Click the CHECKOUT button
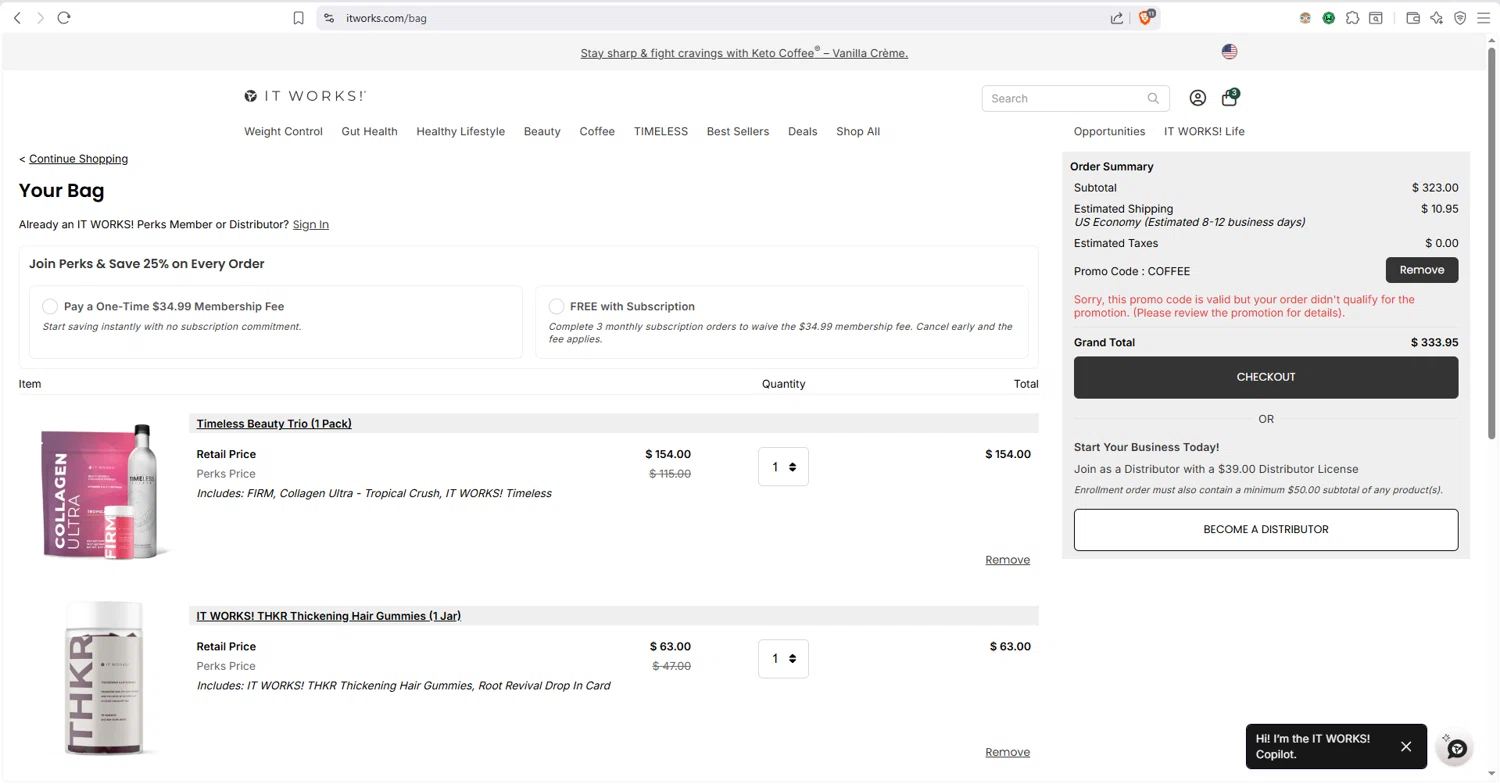Screen dimensions: 1500x784 1265,377
